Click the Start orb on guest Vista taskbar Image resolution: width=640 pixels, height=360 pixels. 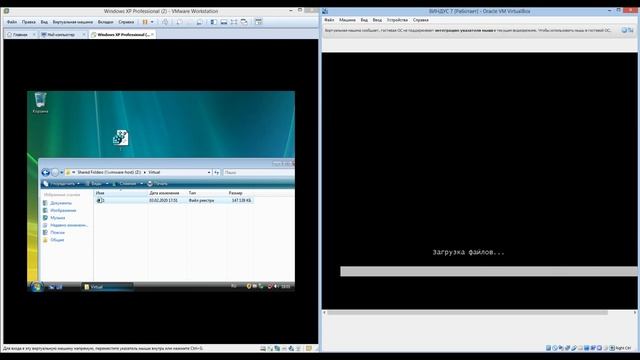(x=36, y=287)
